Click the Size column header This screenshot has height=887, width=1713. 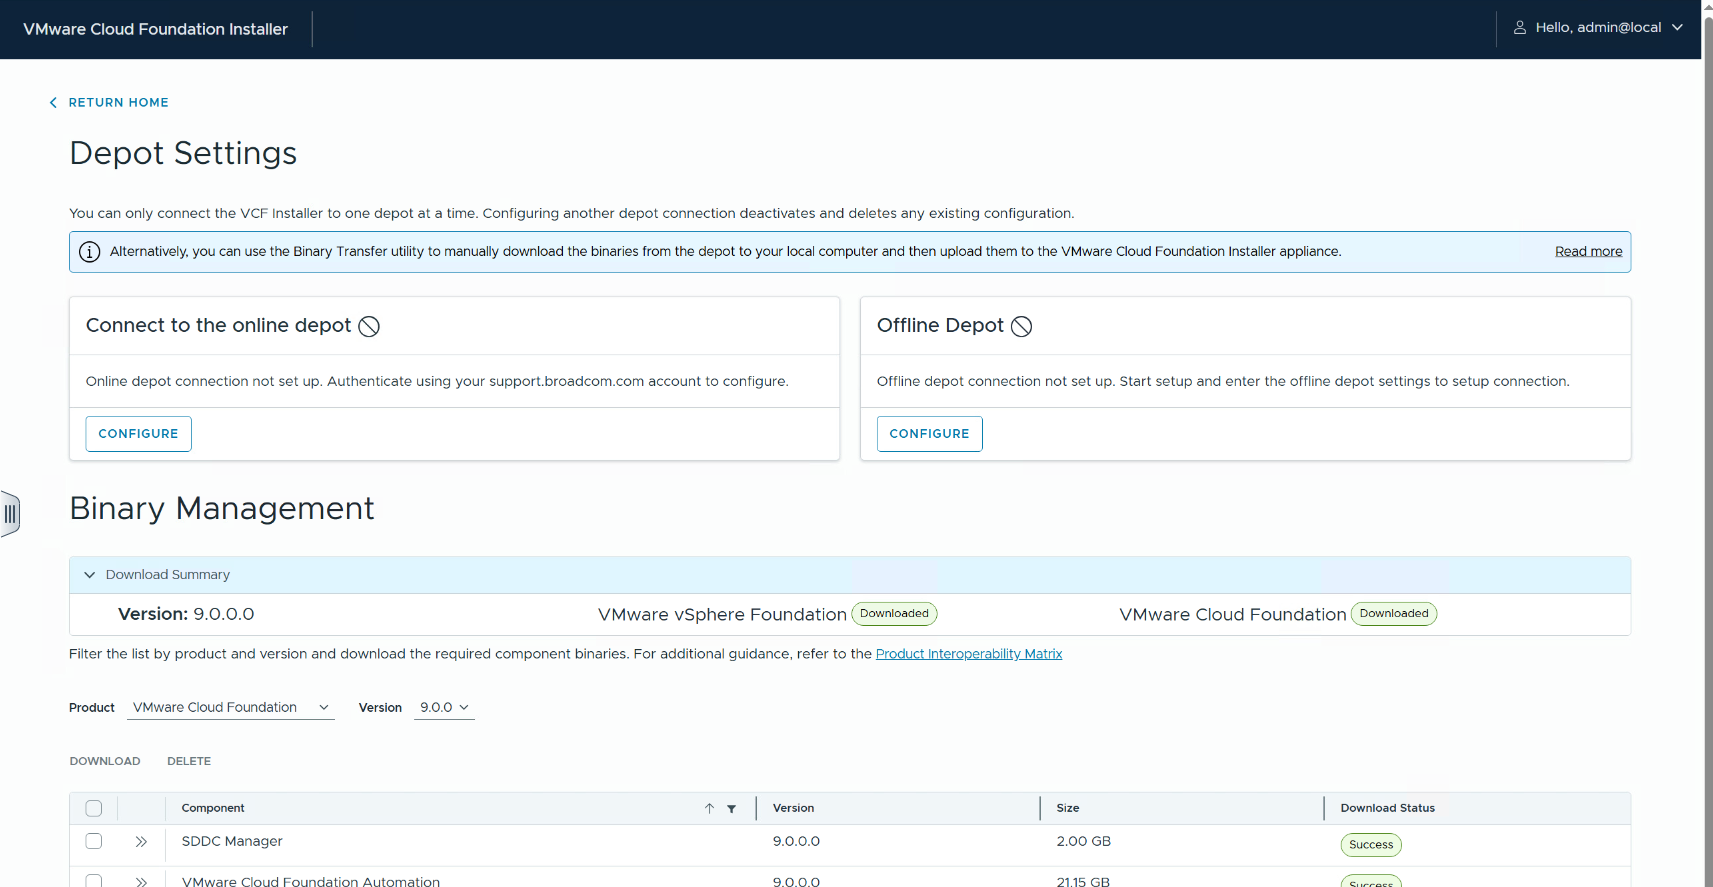[1068, 809]
